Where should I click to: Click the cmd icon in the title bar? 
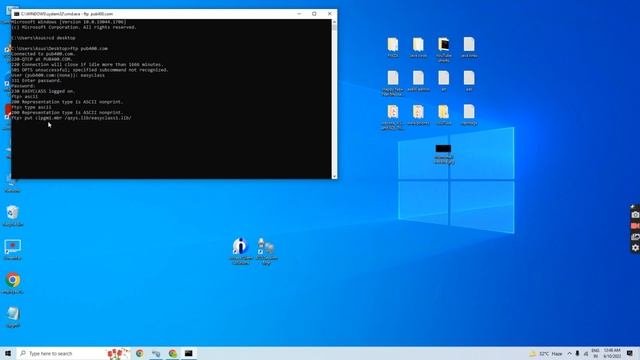(16, 14)
